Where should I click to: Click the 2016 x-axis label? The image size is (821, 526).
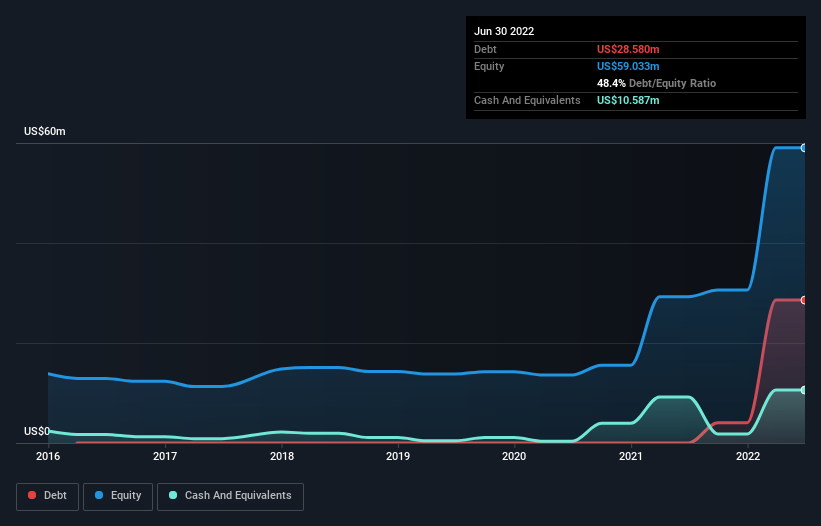[x=48, y=456]
